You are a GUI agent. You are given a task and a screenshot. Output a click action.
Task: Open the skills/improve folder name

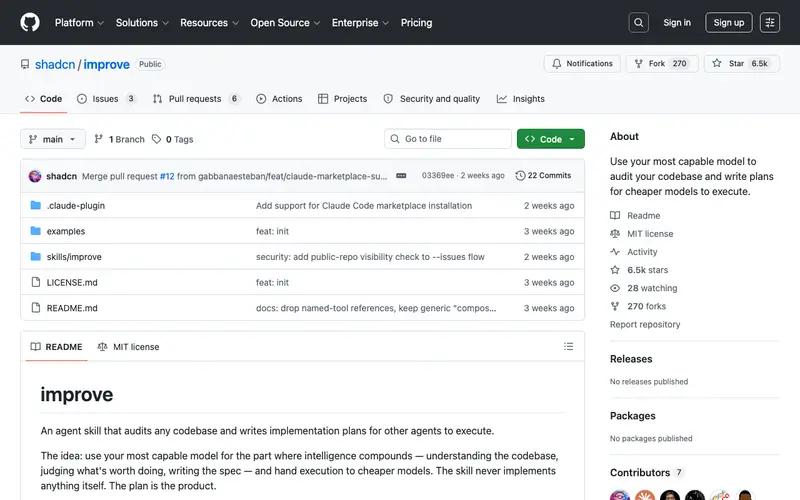click(74, 257)
